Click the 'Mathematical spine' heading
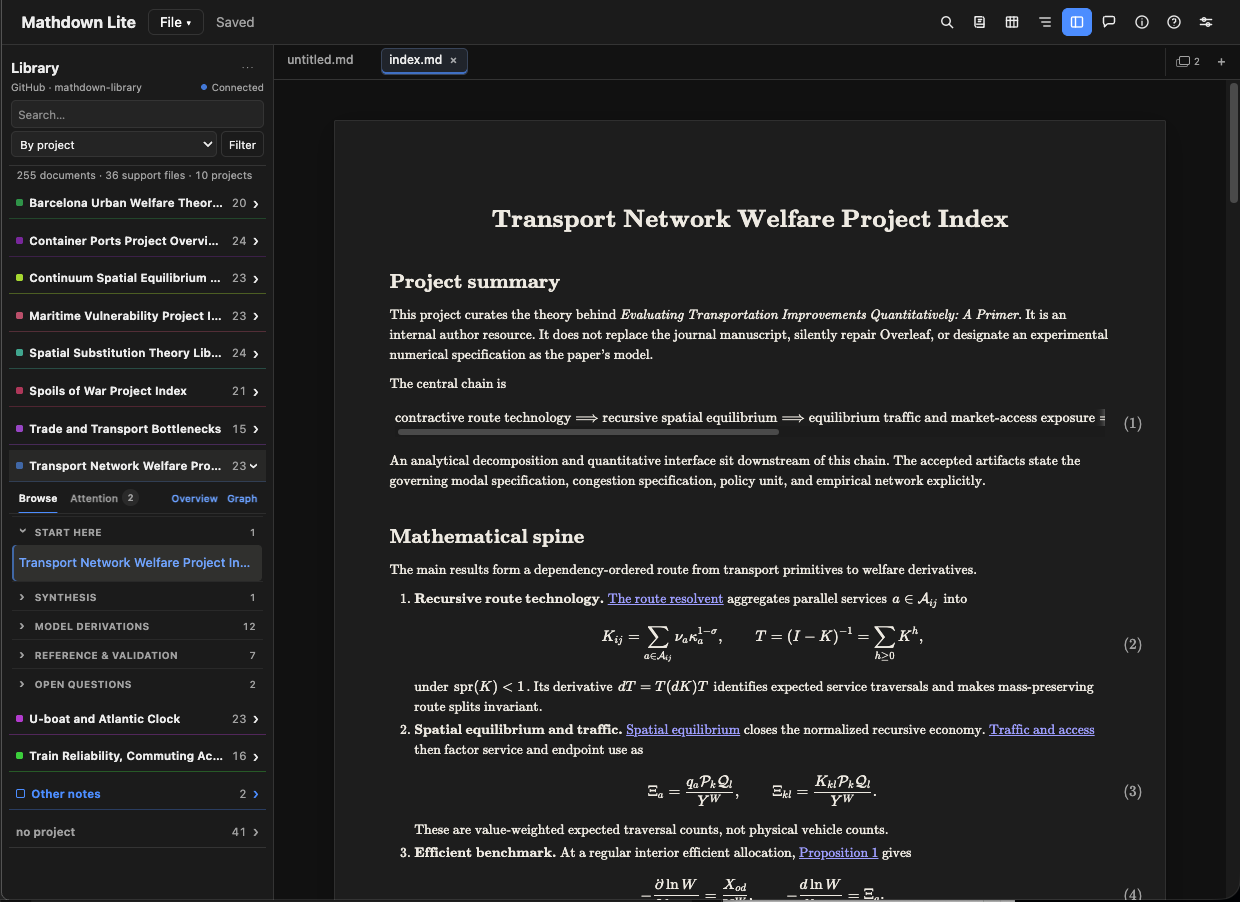 click(x=487, y=537)
